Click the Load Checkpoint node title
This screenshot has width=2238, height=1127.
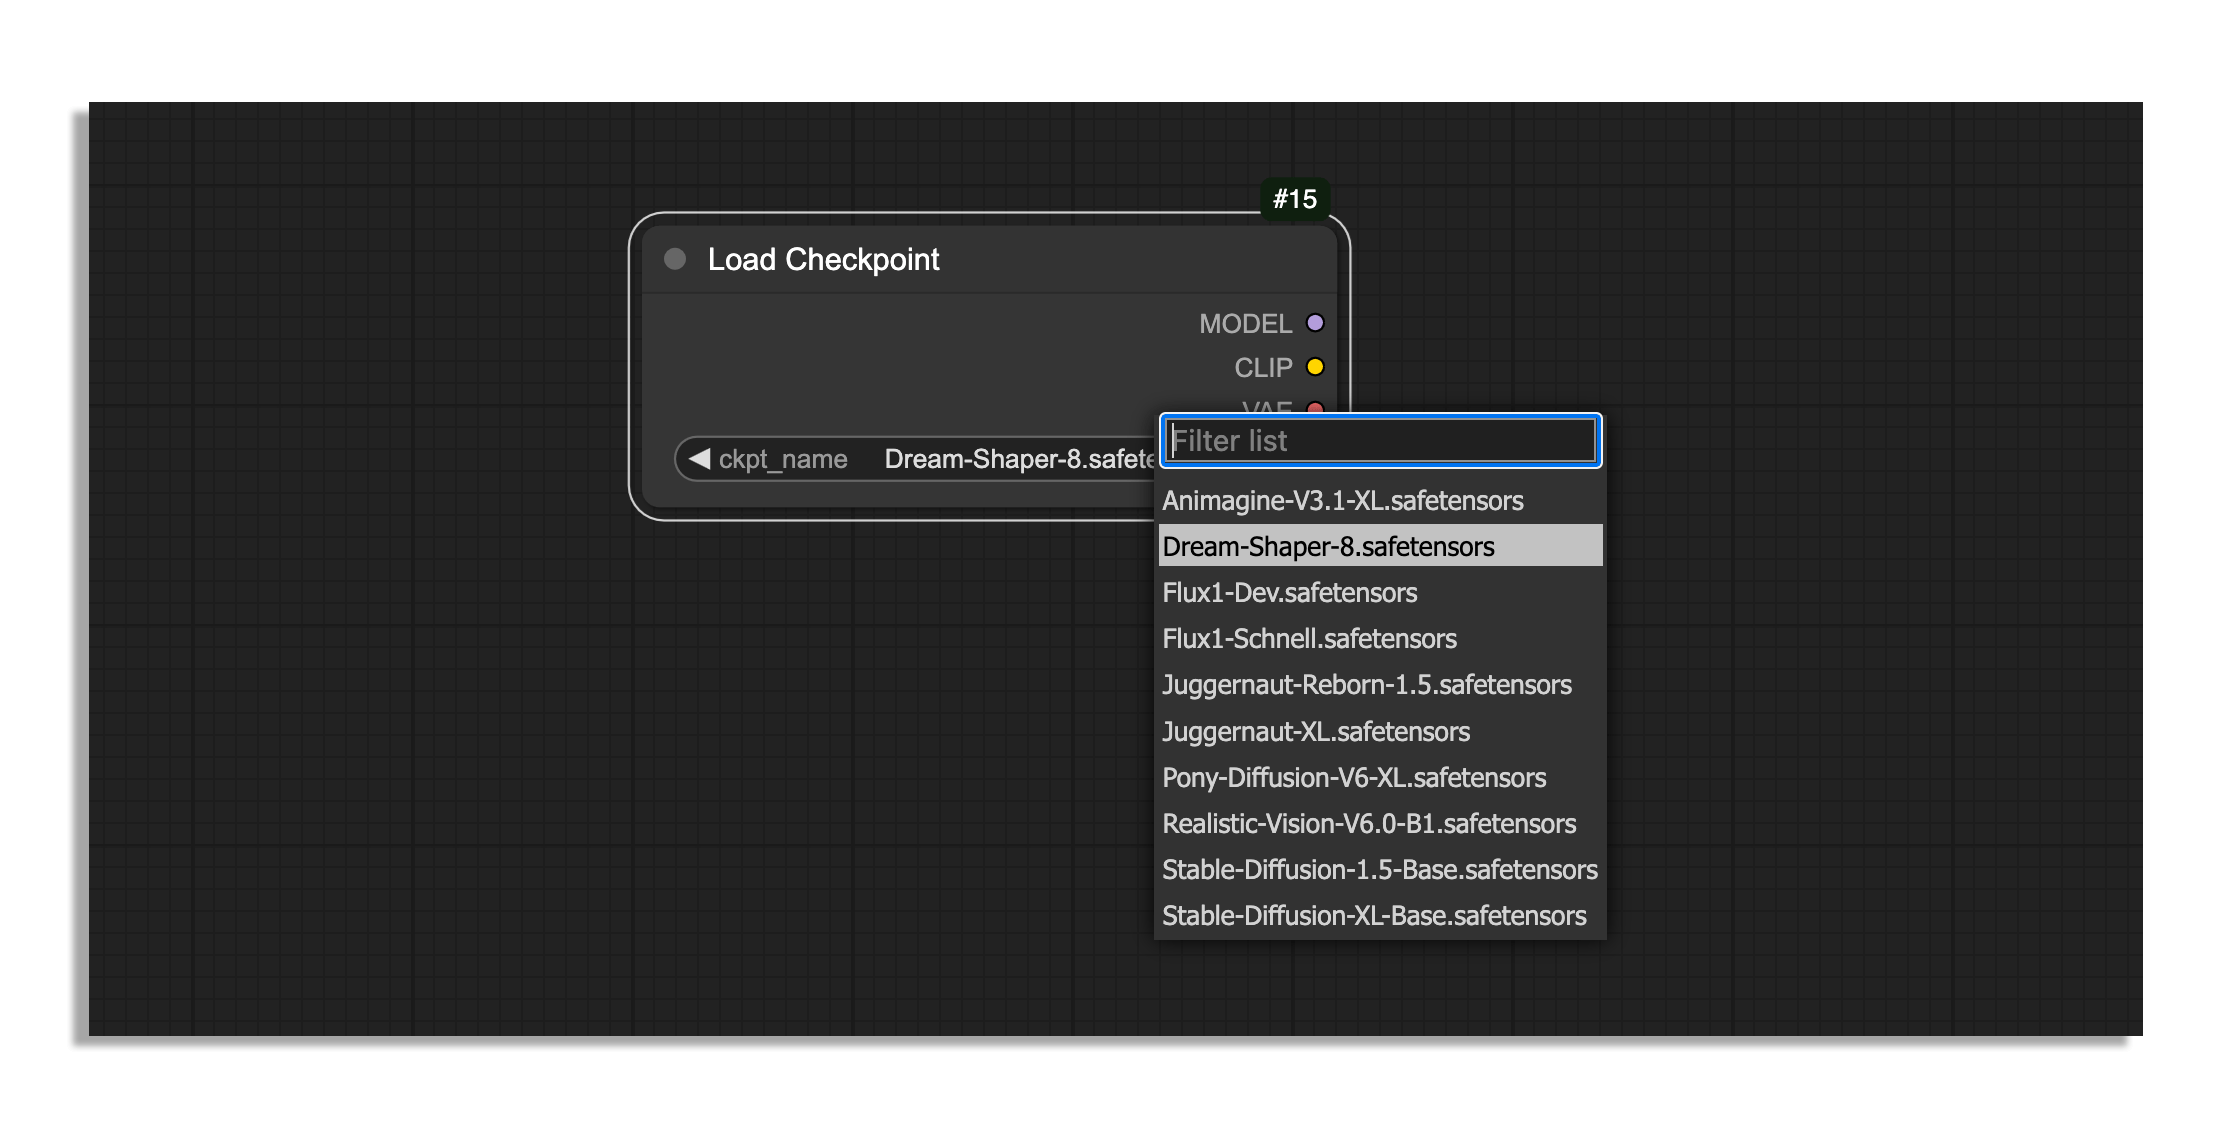click(x=823, y=260)
